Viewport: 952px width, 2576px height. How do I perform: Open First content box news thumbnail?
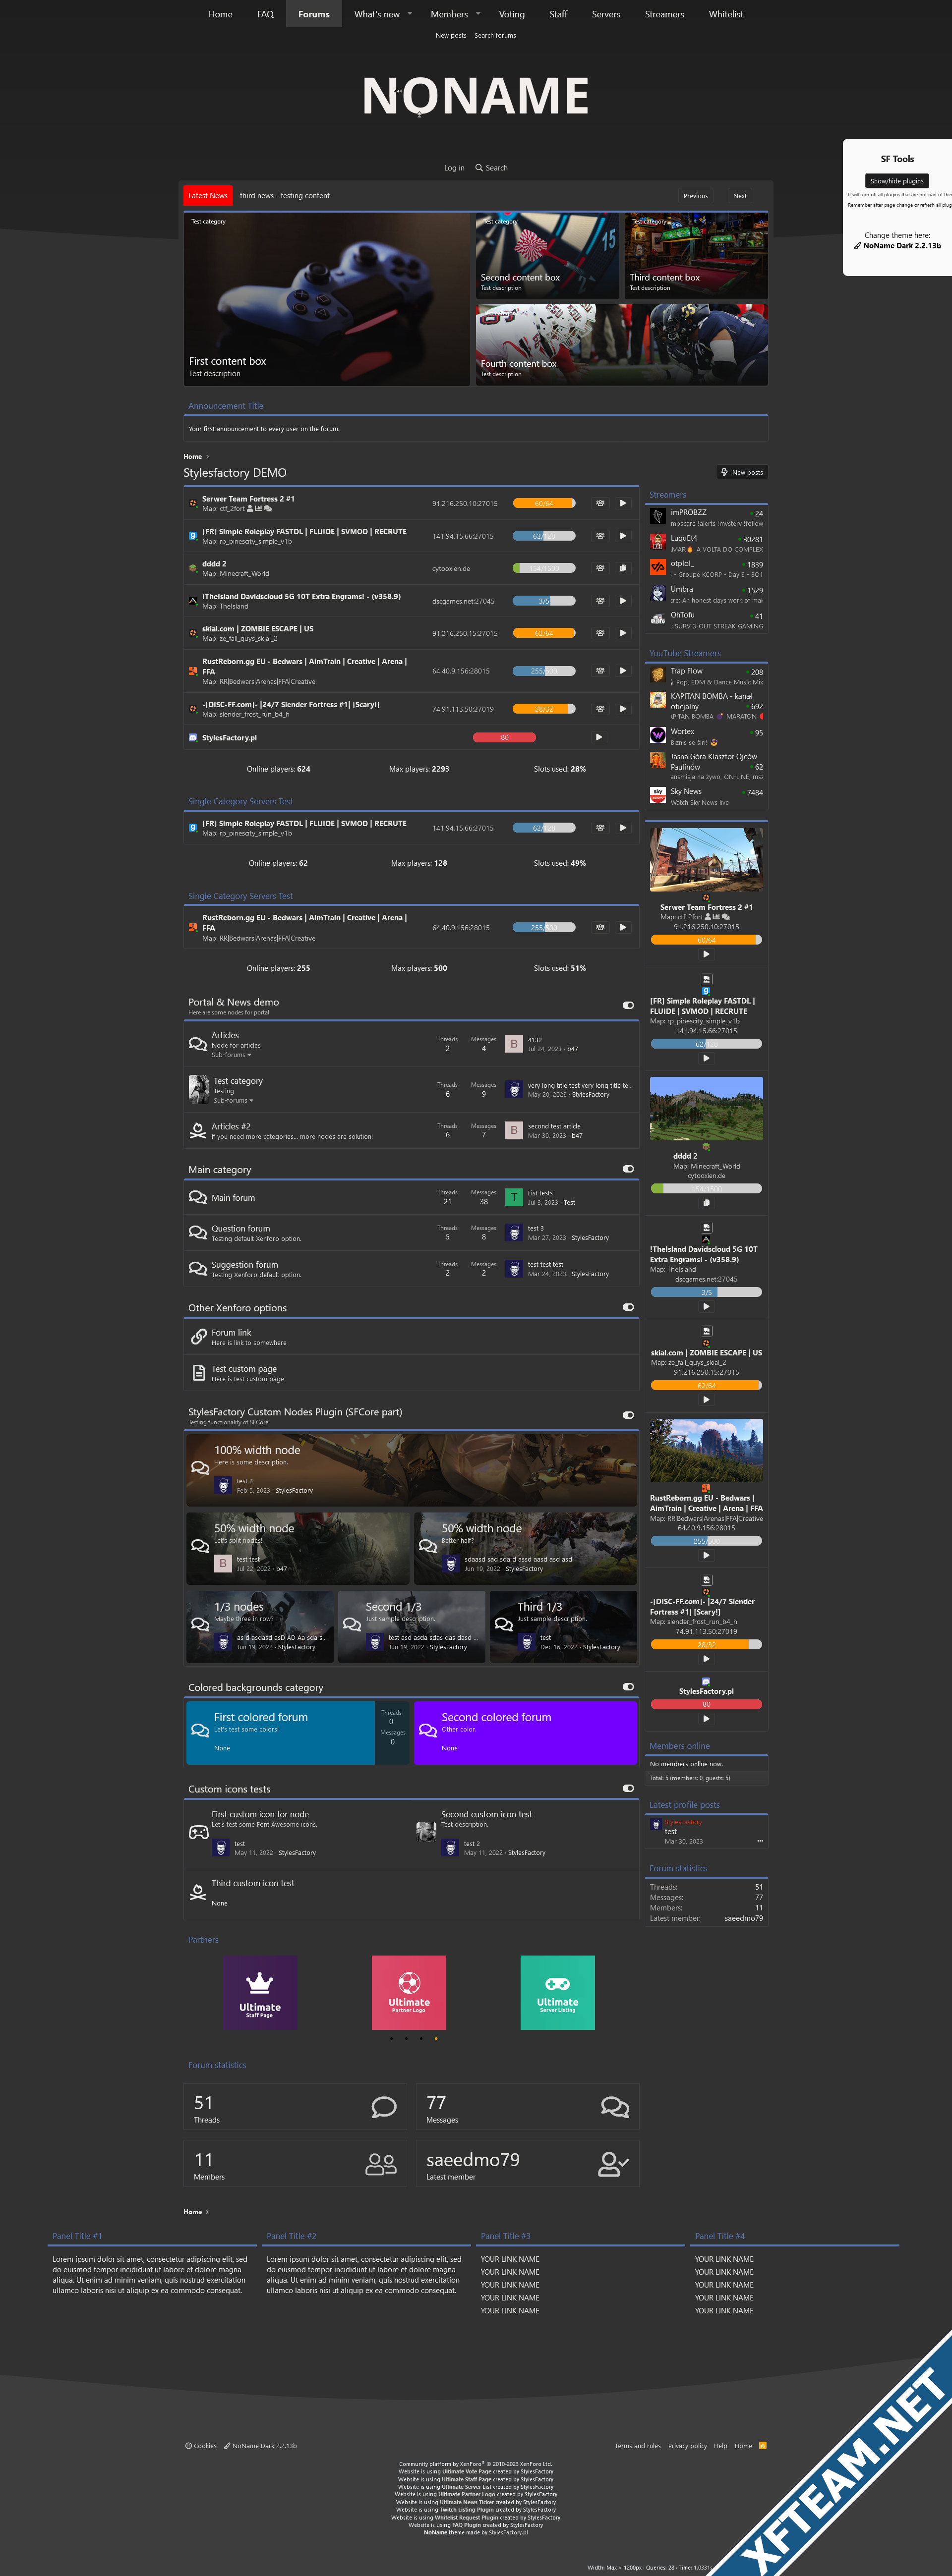click(x=327, y=299)
